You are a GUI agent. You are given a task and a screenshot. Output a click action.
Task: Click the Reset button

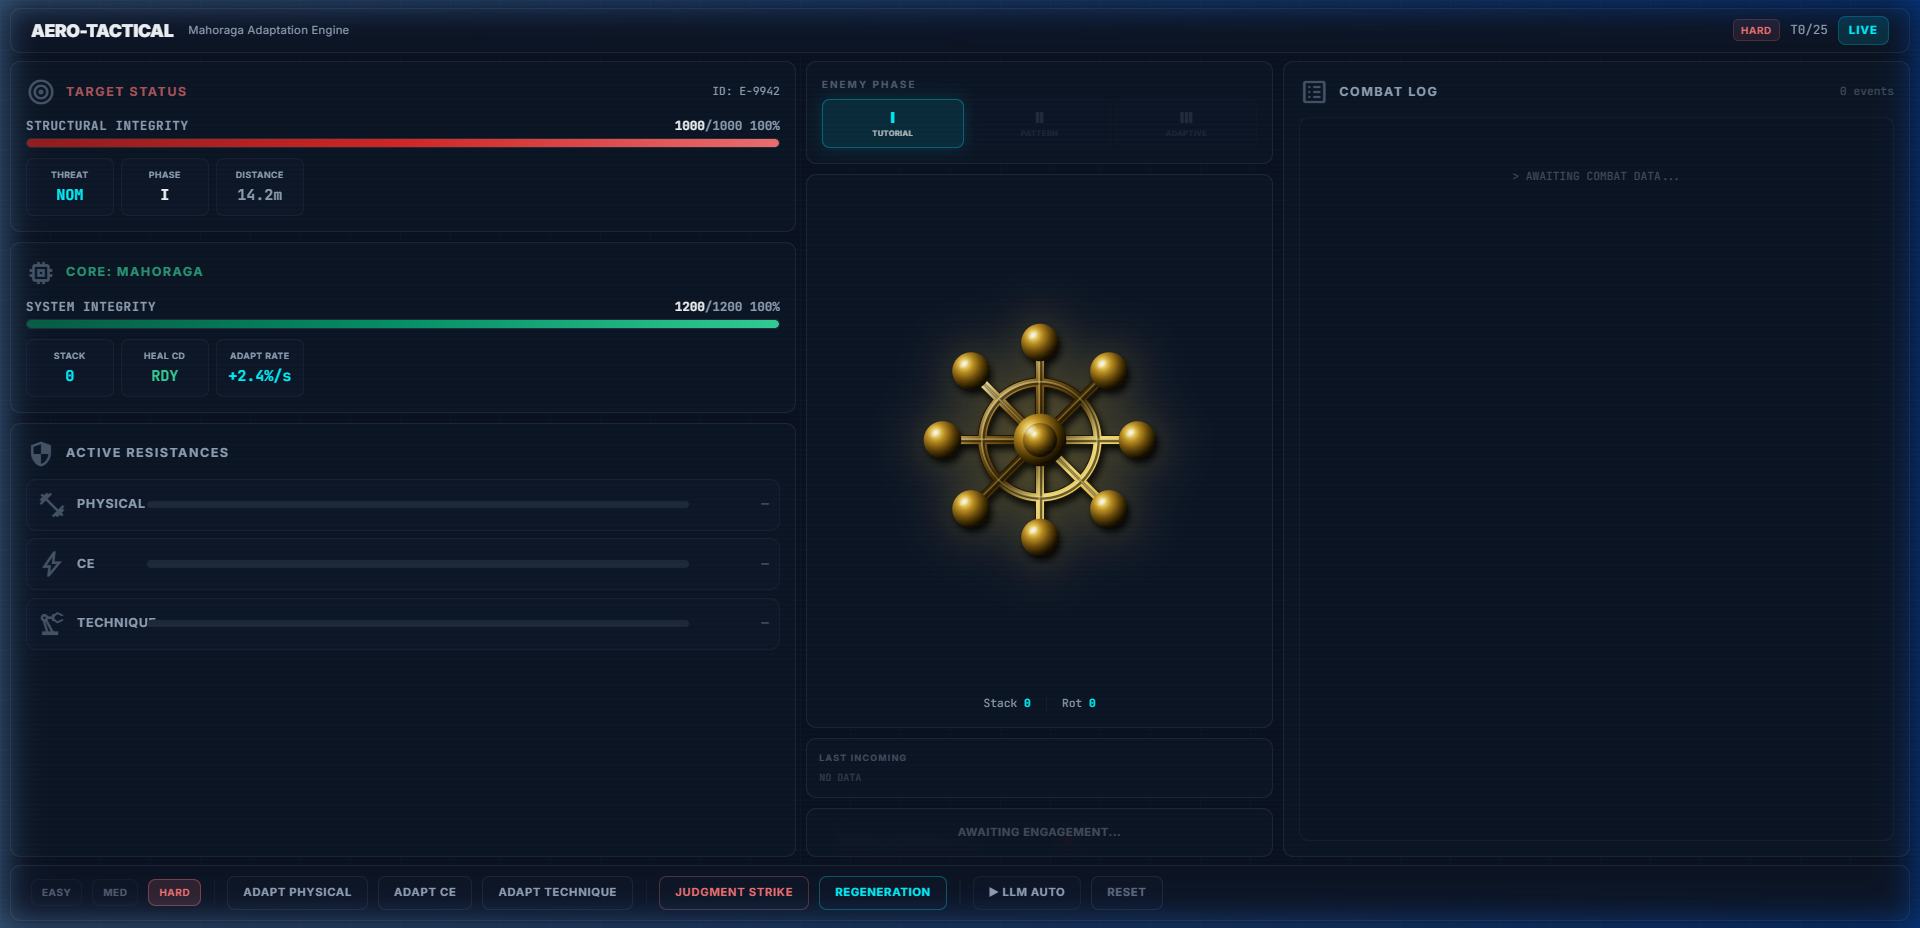(x=1126, y=892)
